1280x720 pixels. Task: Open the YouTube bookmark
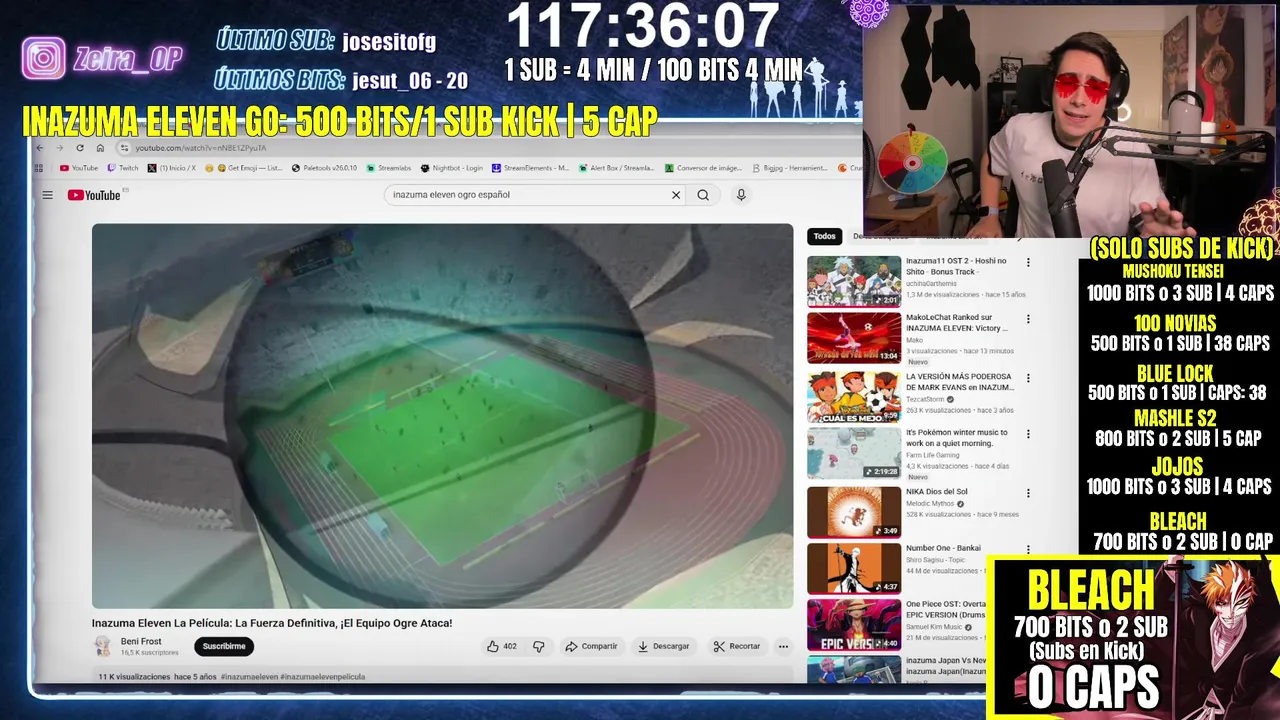click(x=79, y=168)
